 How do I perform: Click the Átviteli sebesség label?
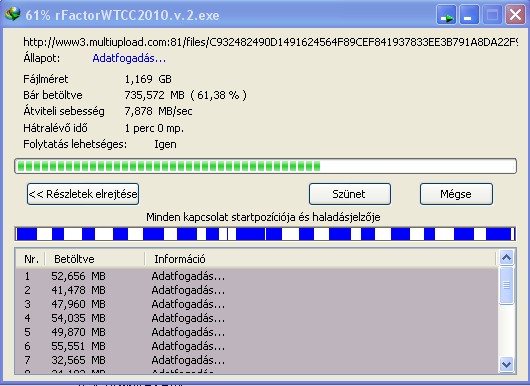(x=64, y=111)
